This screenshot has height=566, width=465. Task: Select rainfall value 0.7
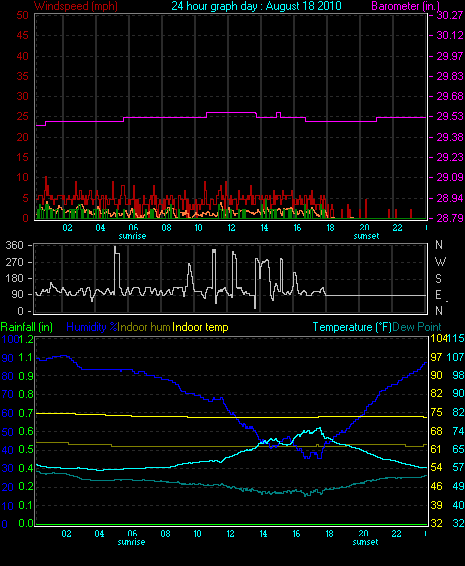pyautogui.click(x=25, y=413)
